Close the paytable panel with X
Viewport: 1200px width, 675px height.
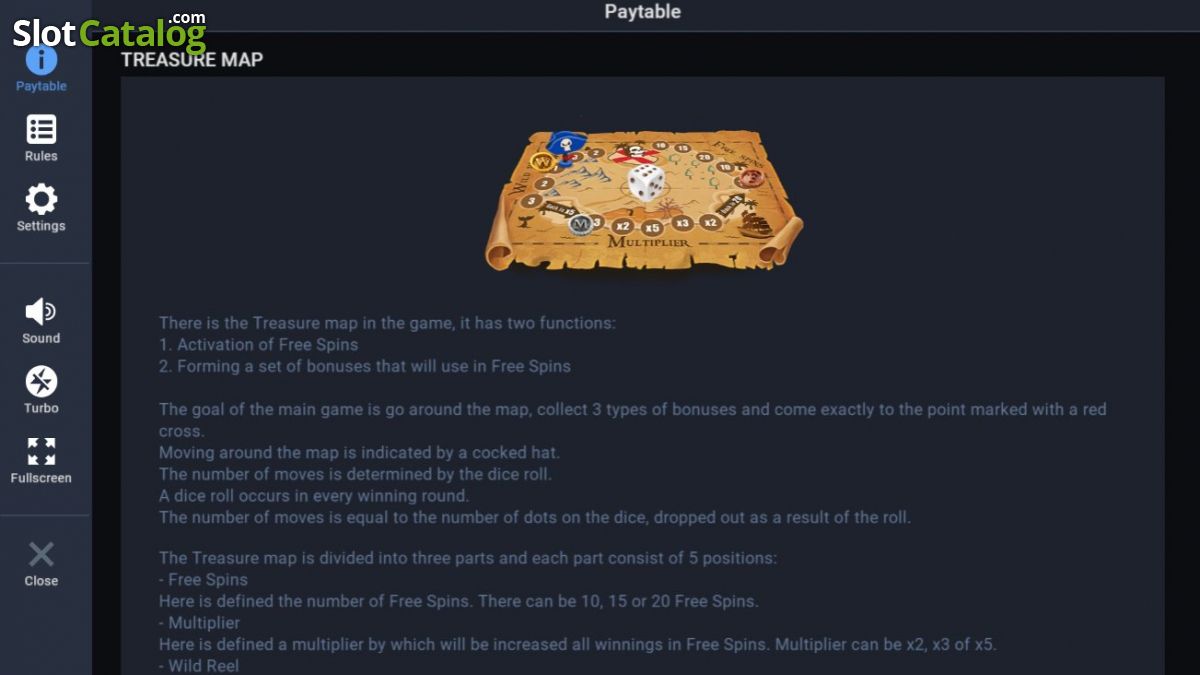coord(41,555)
